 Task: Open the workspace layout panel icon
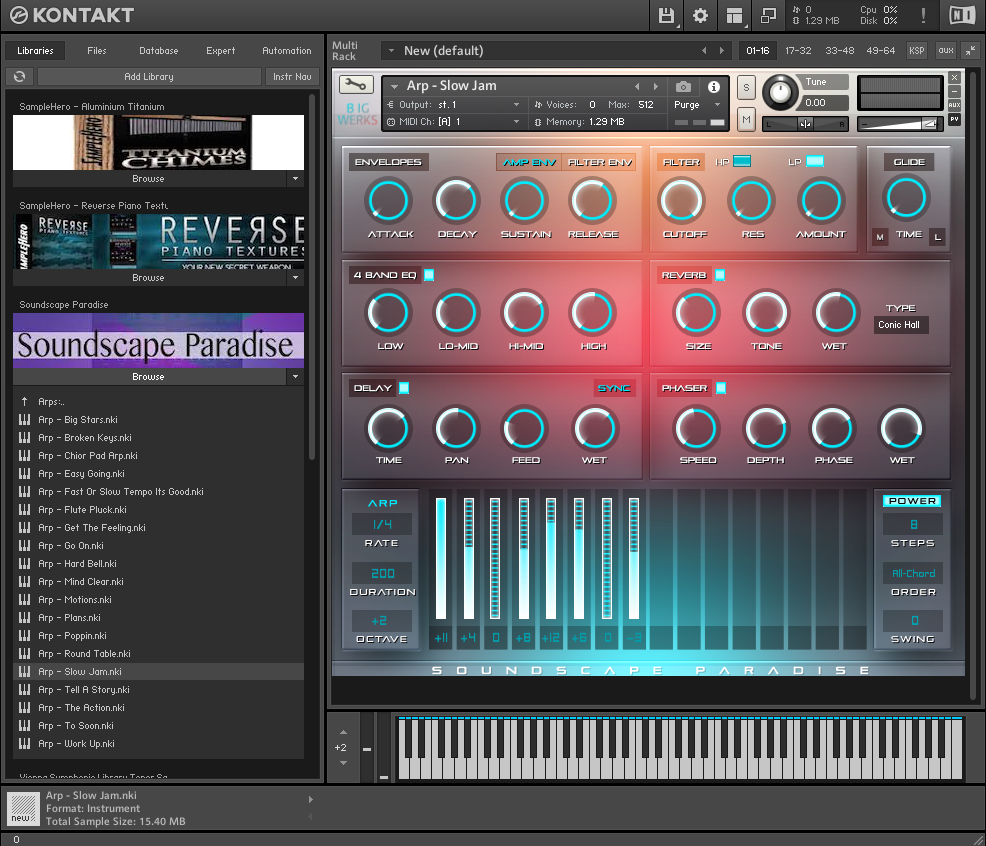[x=734, y=15]
